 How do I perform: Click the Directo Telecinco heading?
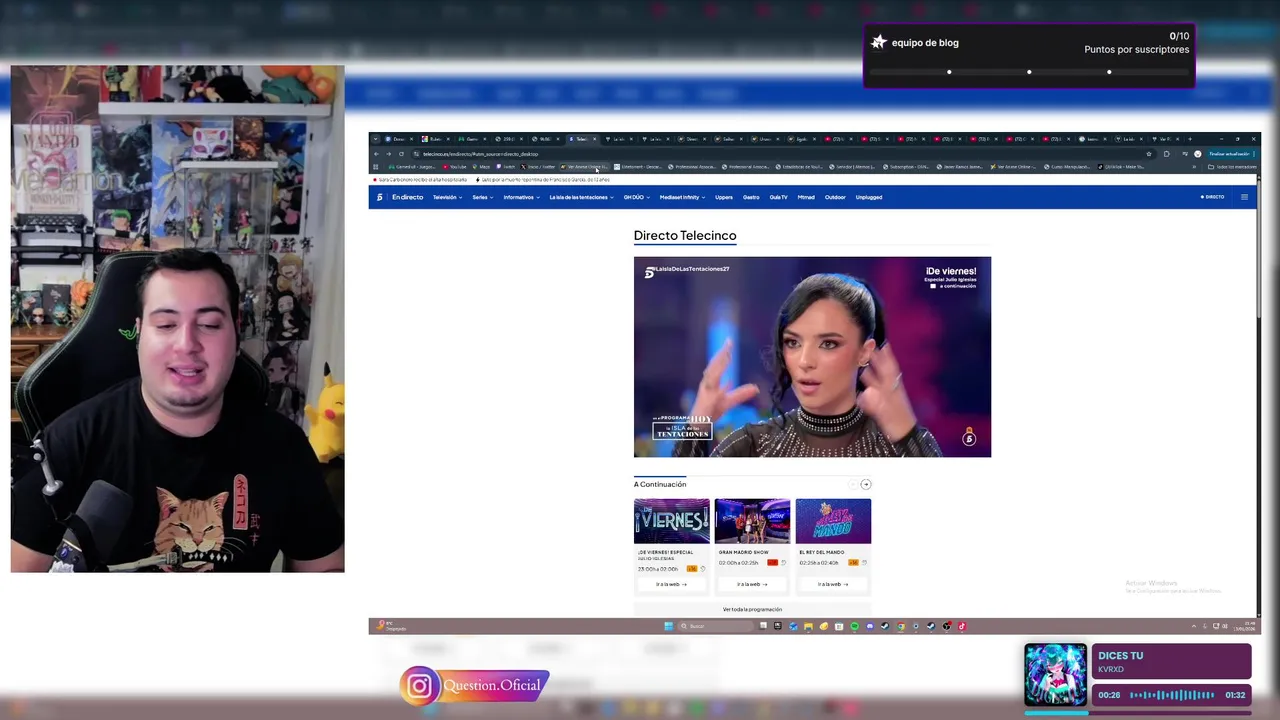pos(685,235)
